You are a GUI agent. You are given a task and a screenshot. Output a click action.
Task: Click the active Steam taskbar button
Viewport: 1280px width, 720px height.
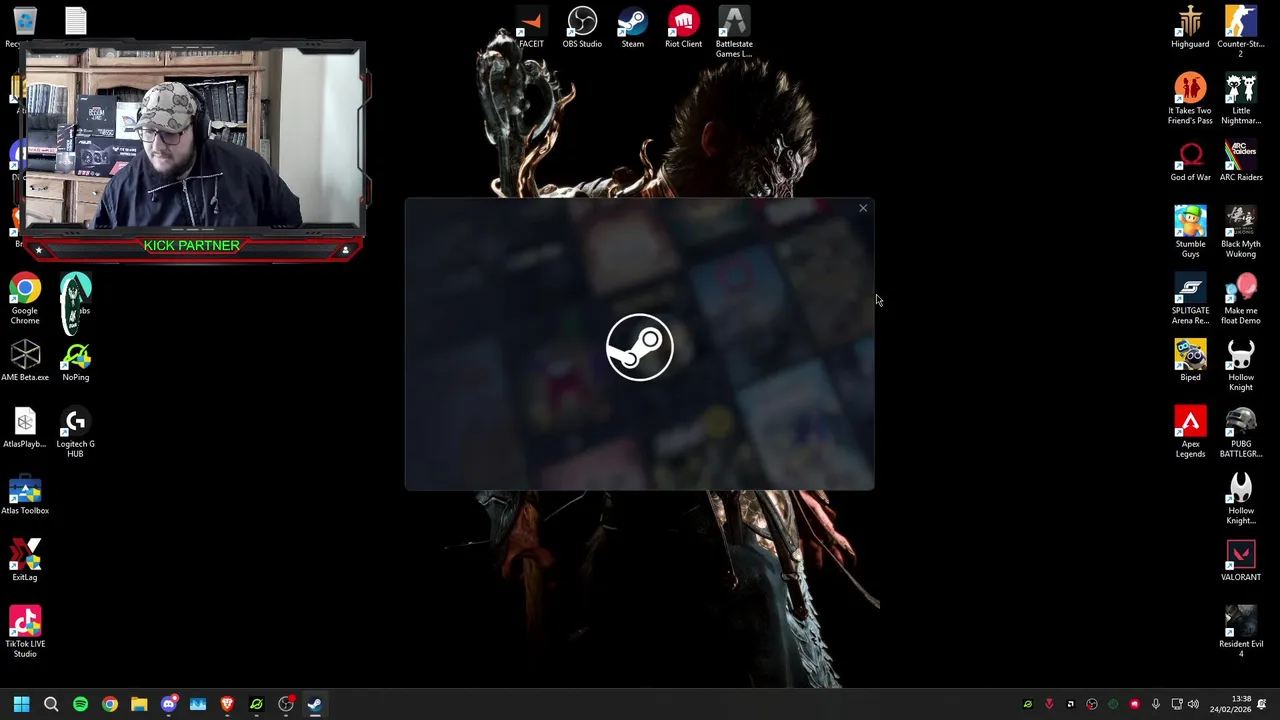click(314, 704)
